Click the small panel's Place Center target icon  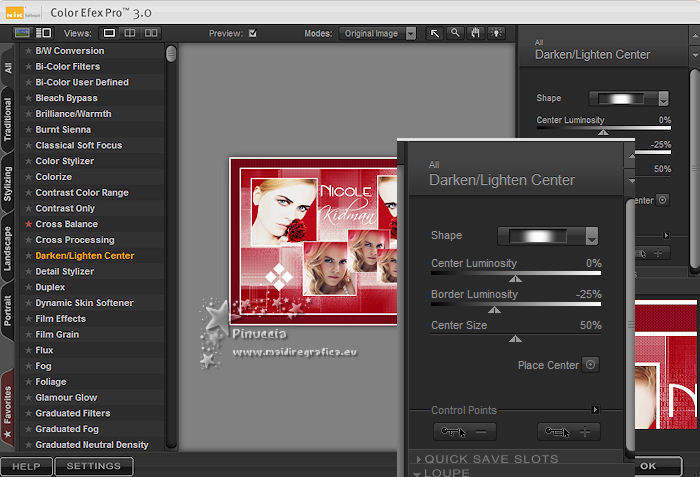point(663,200)
